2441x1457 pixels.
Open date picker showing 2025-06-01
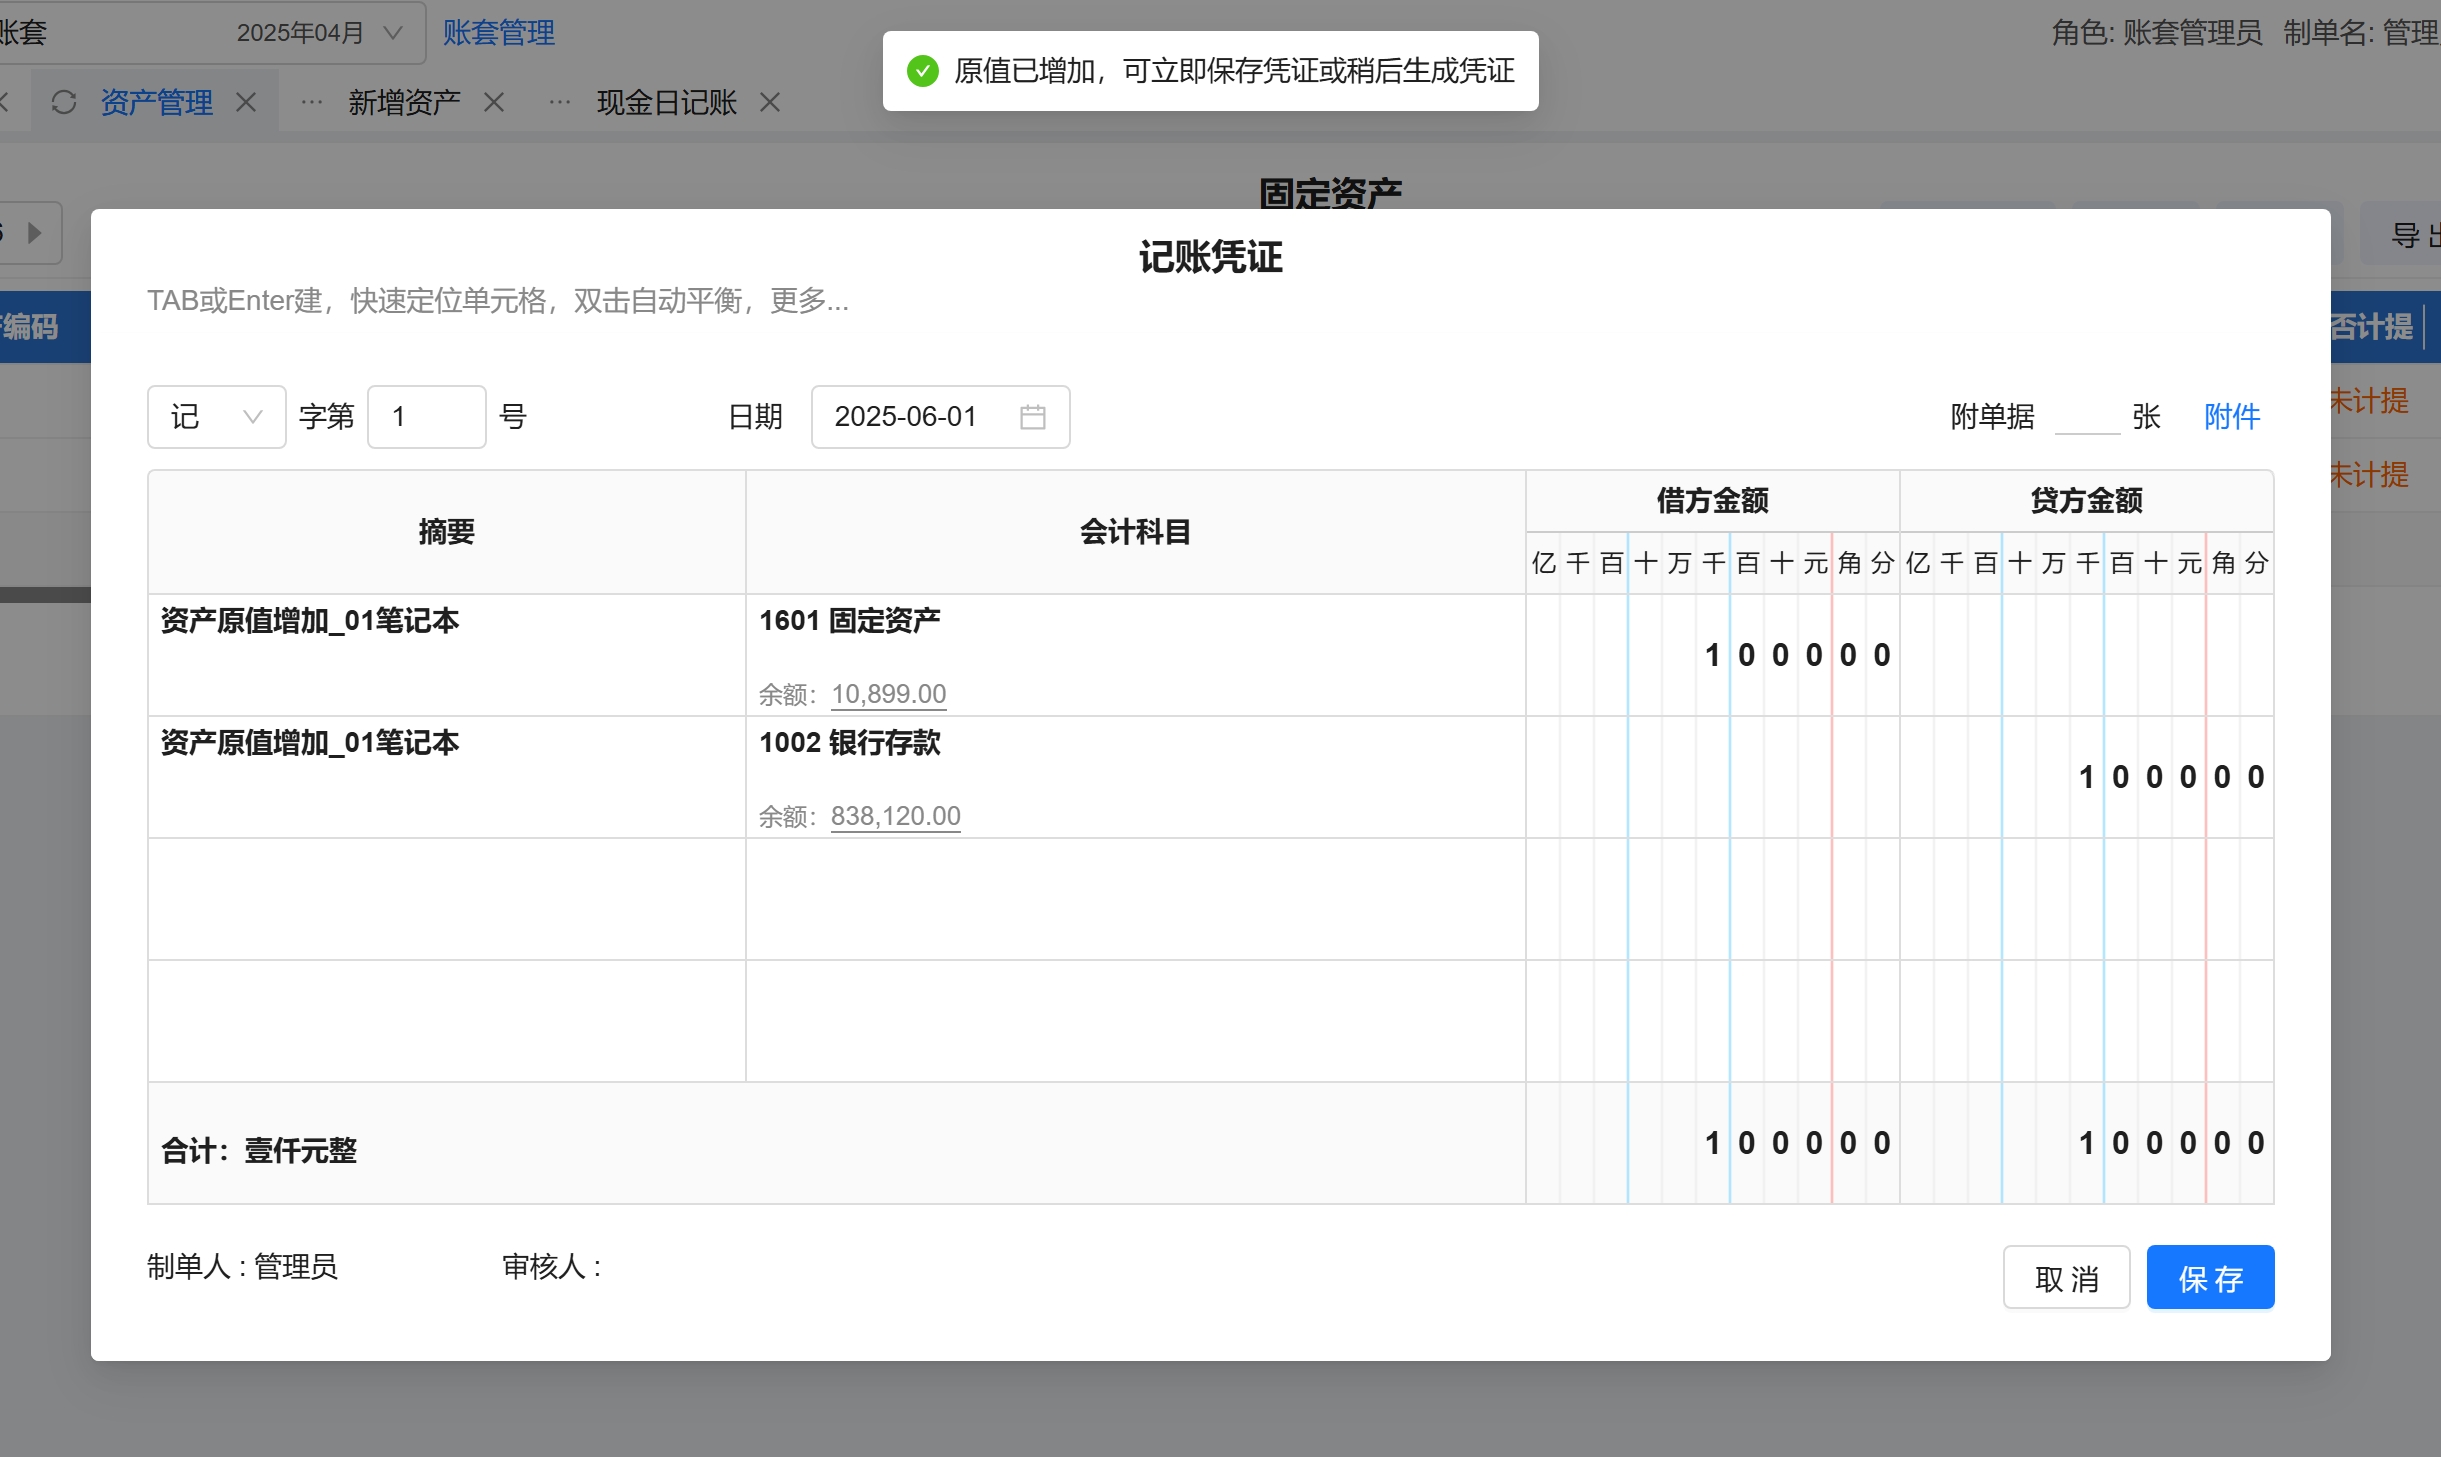905,417
